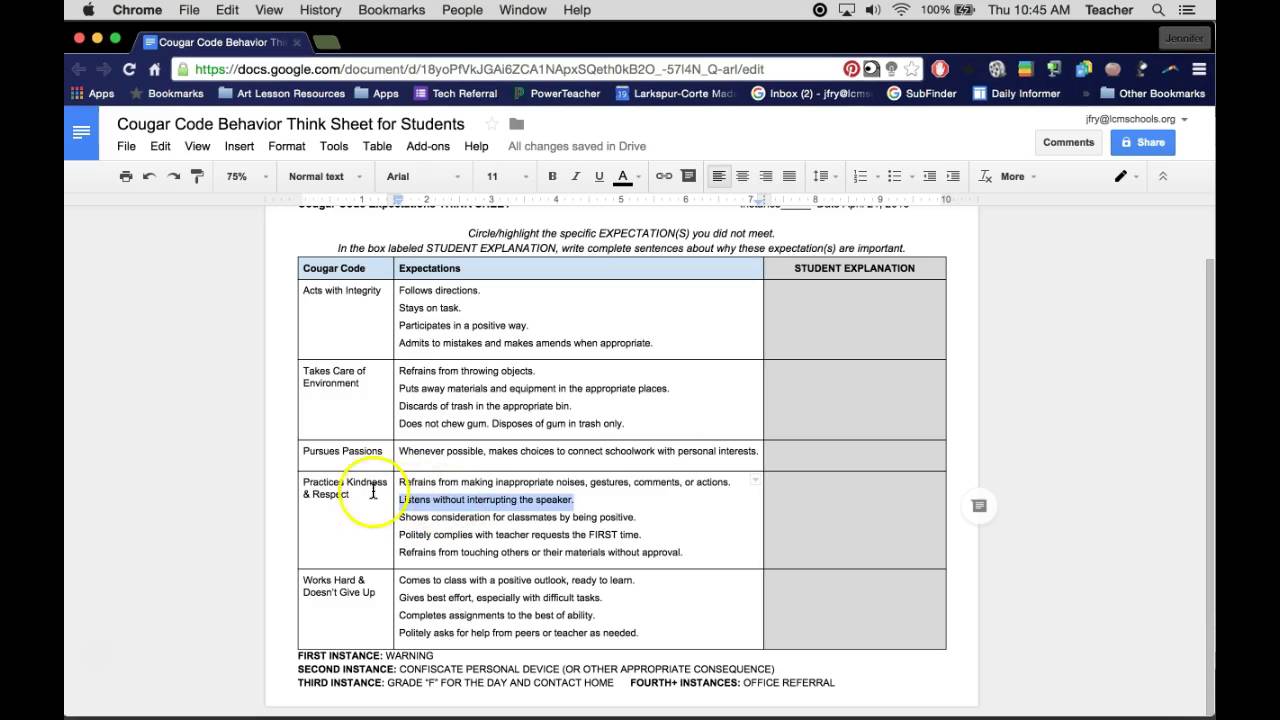This screenshot has height=720, width=1280.
Task: Open the editing mode pencil dropdown
Action: [1127, 176]
